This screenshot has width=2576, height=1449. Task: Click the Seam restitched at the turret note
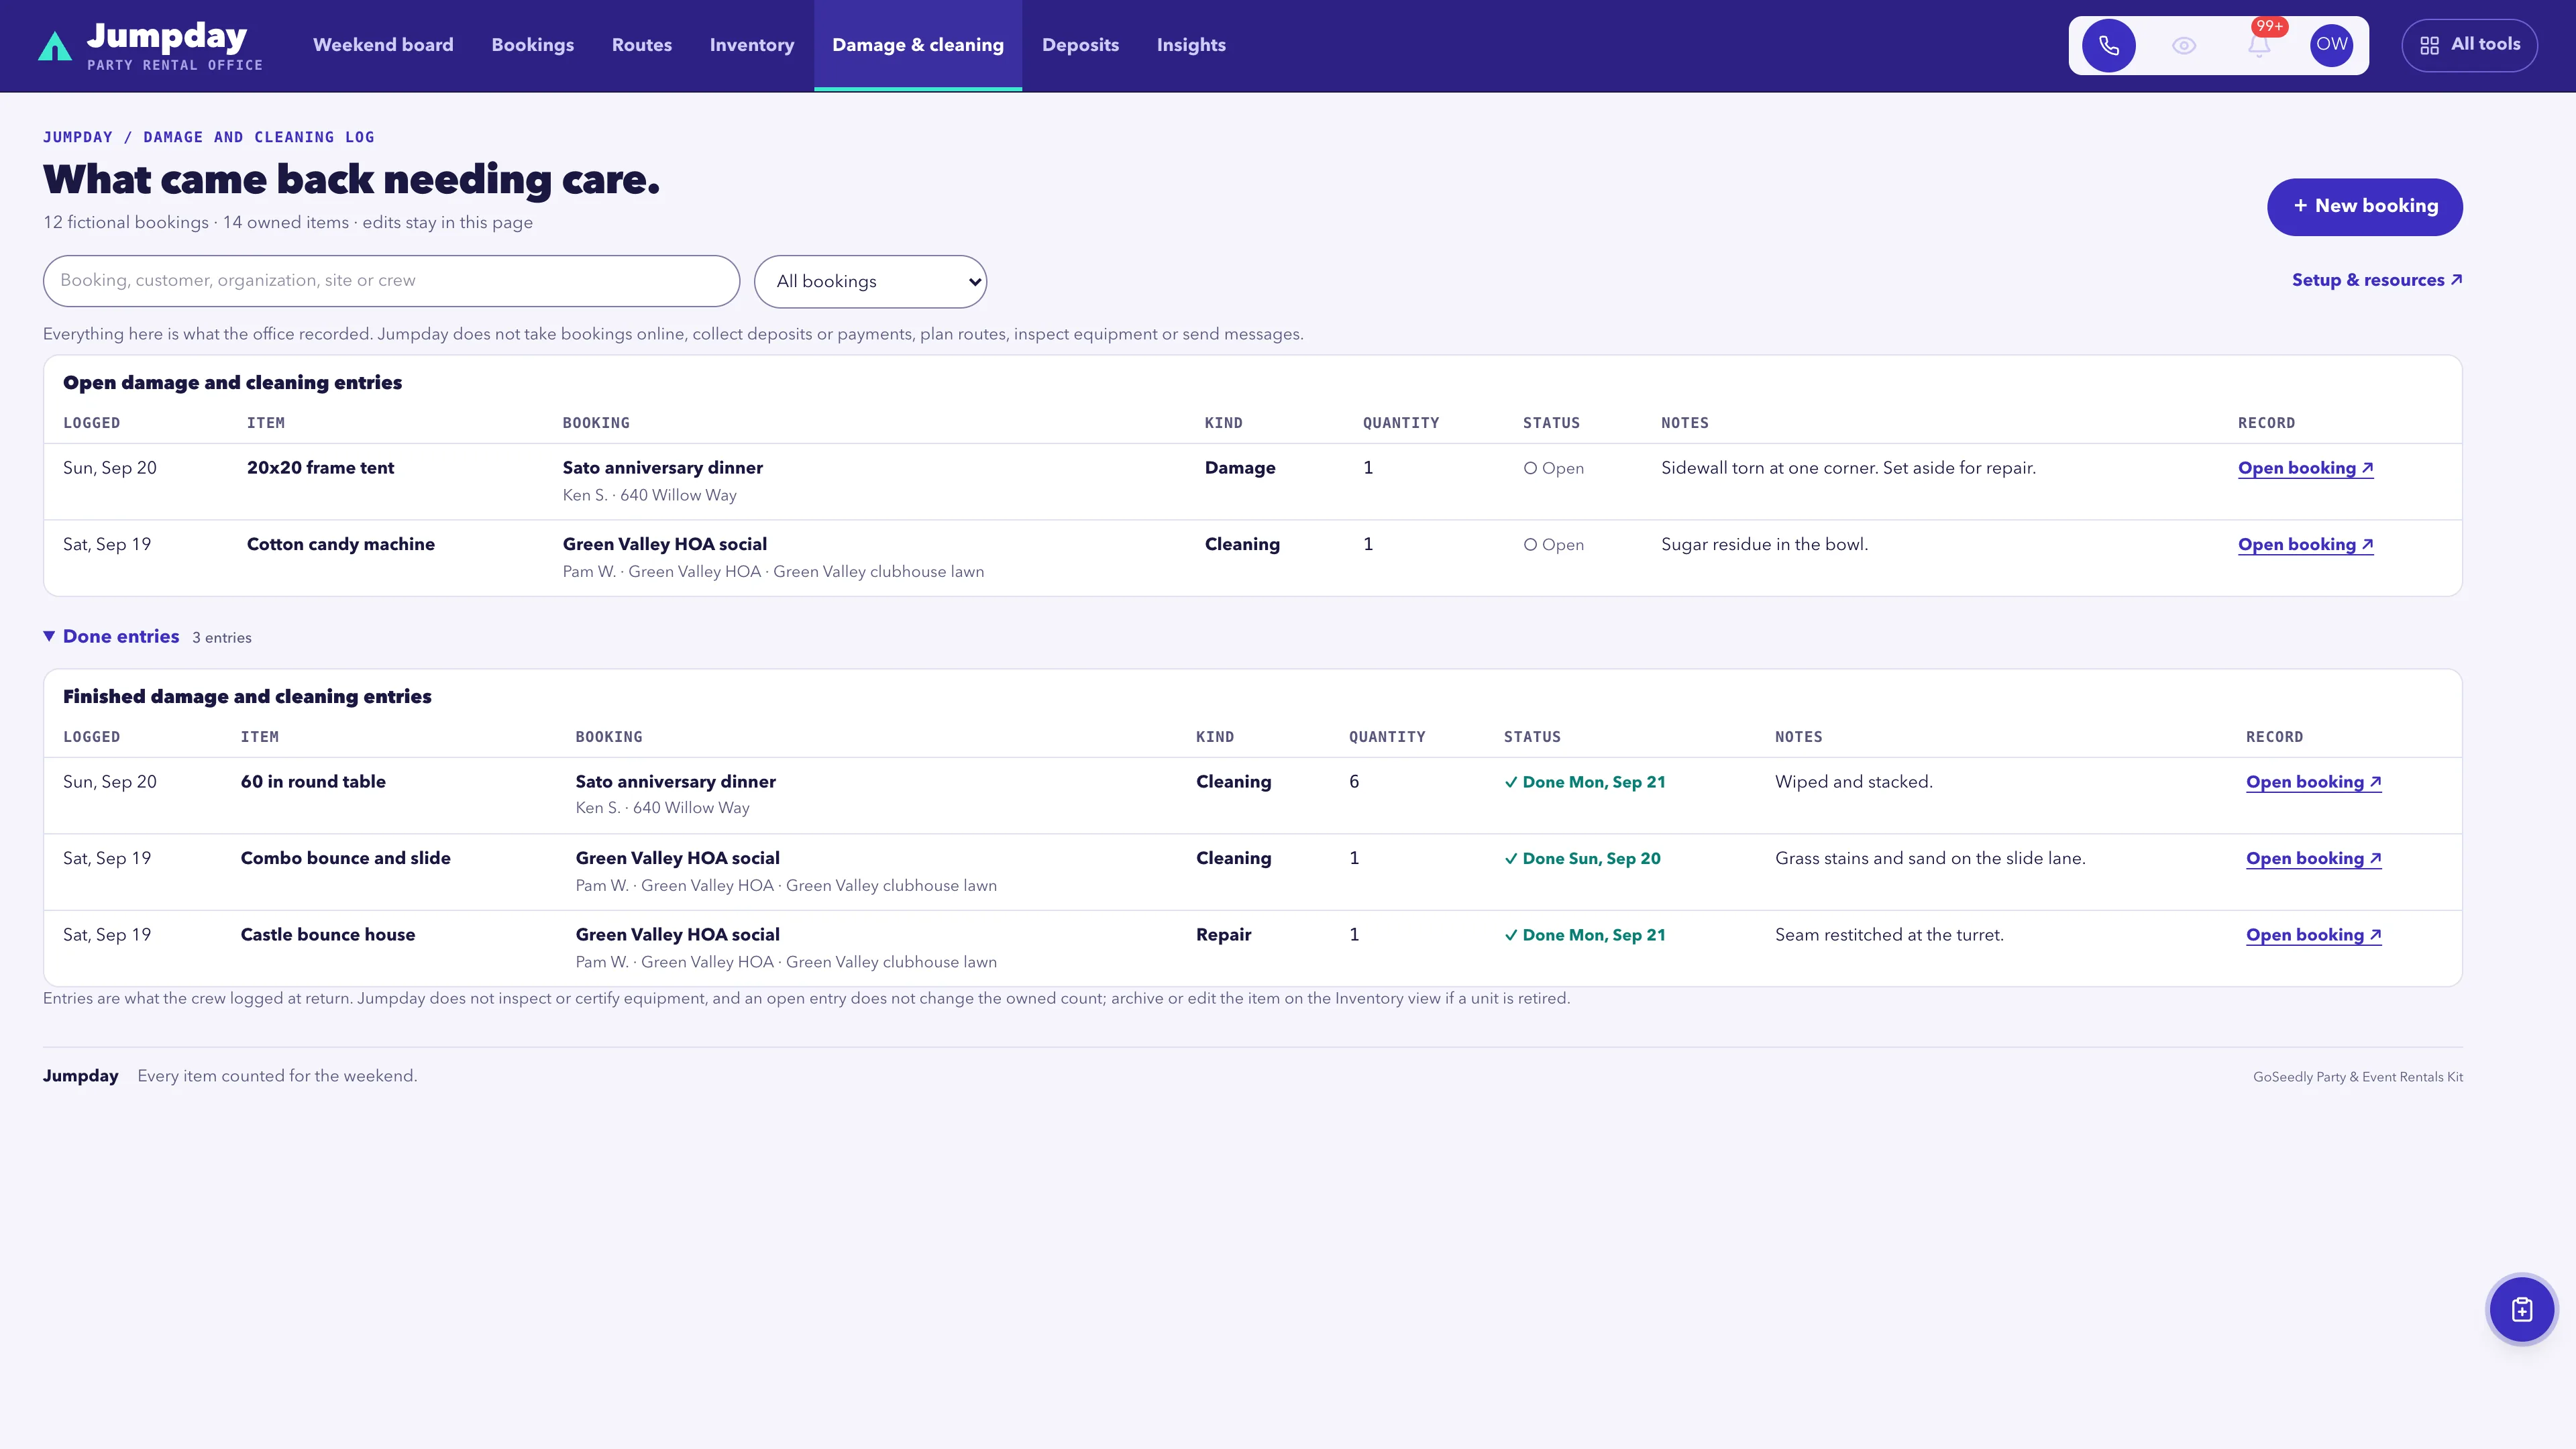(x=1889, y=935)
